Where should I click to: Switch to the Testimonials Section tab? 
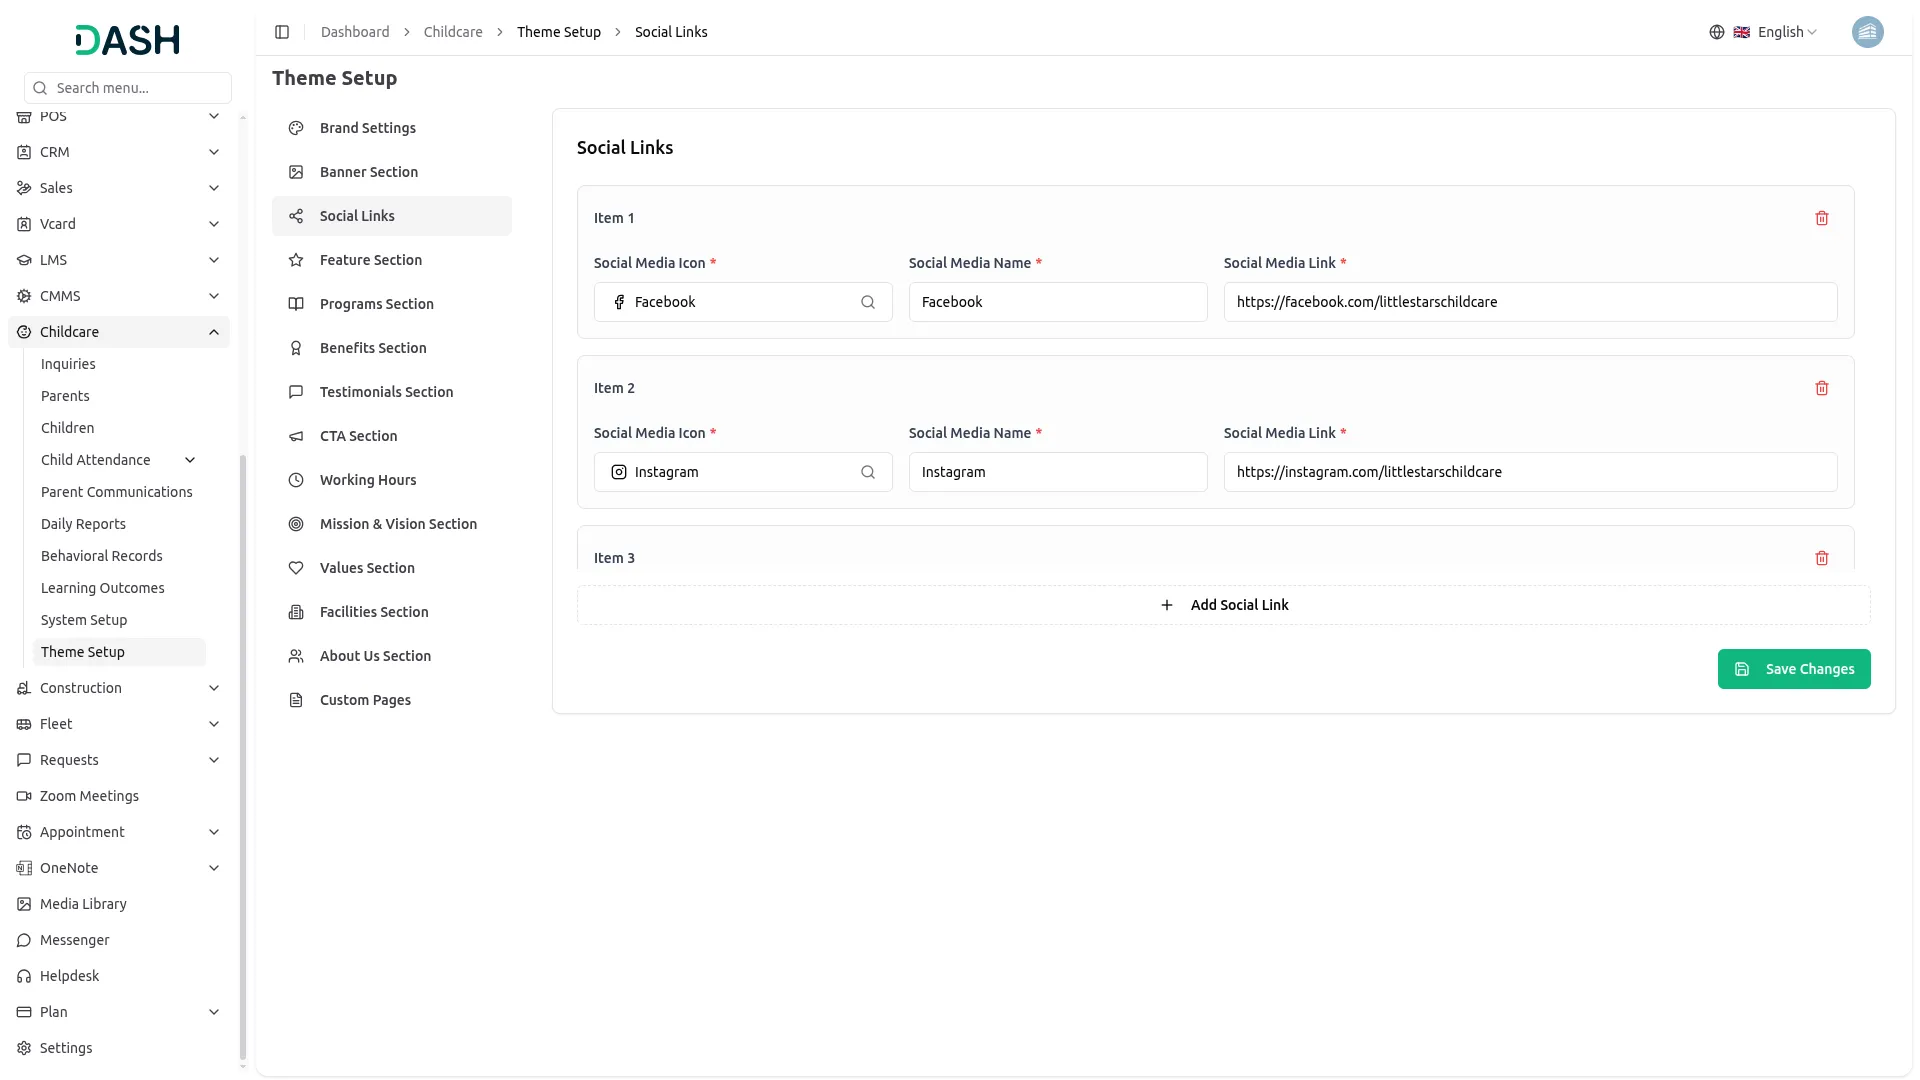(x=386, y=392)
